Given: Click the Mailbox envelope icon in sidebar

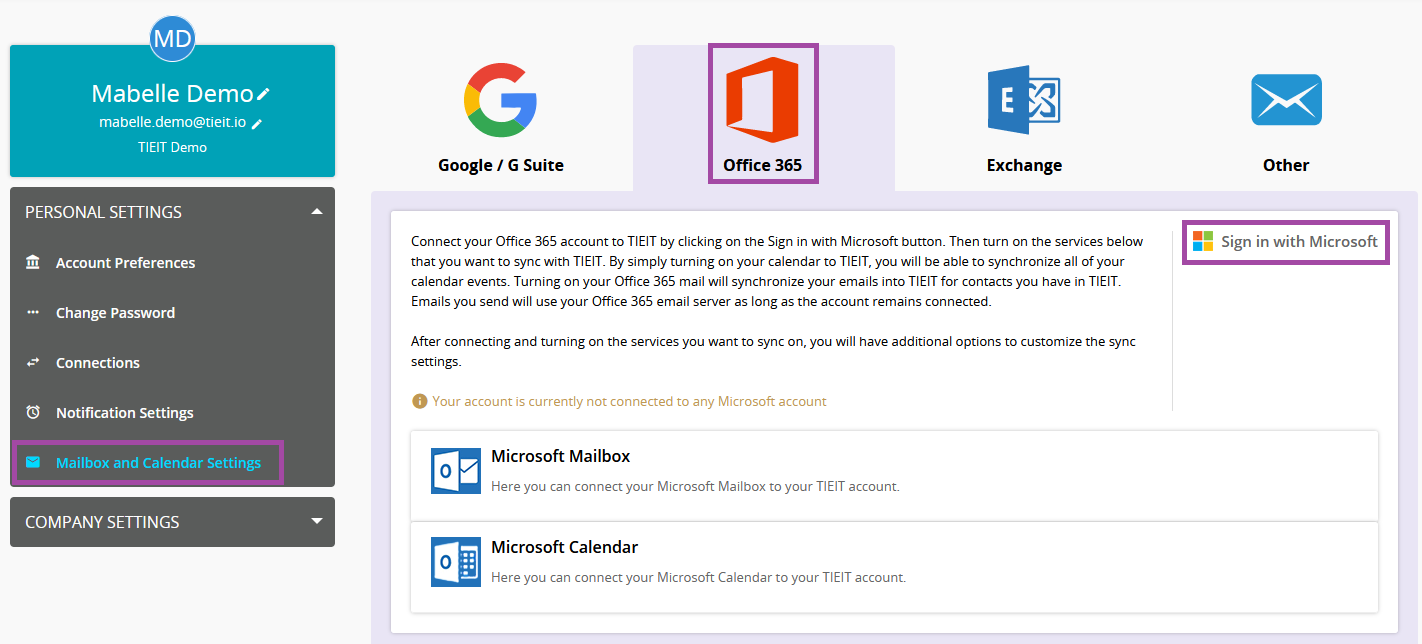Looking at the screenshot, I should [x=33, y=462].
